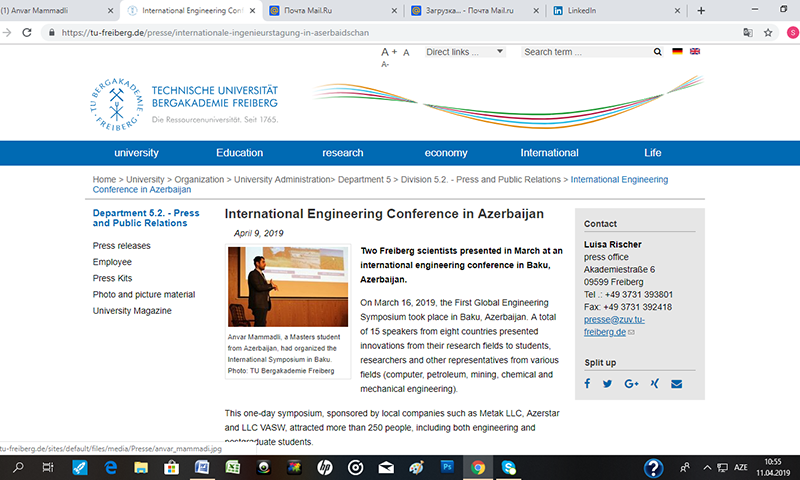Open the Google Translate icon in address bar
Image resolution: width=800 pixels, height=480 pixels.
pyautogui.click(x=747, y=32)
